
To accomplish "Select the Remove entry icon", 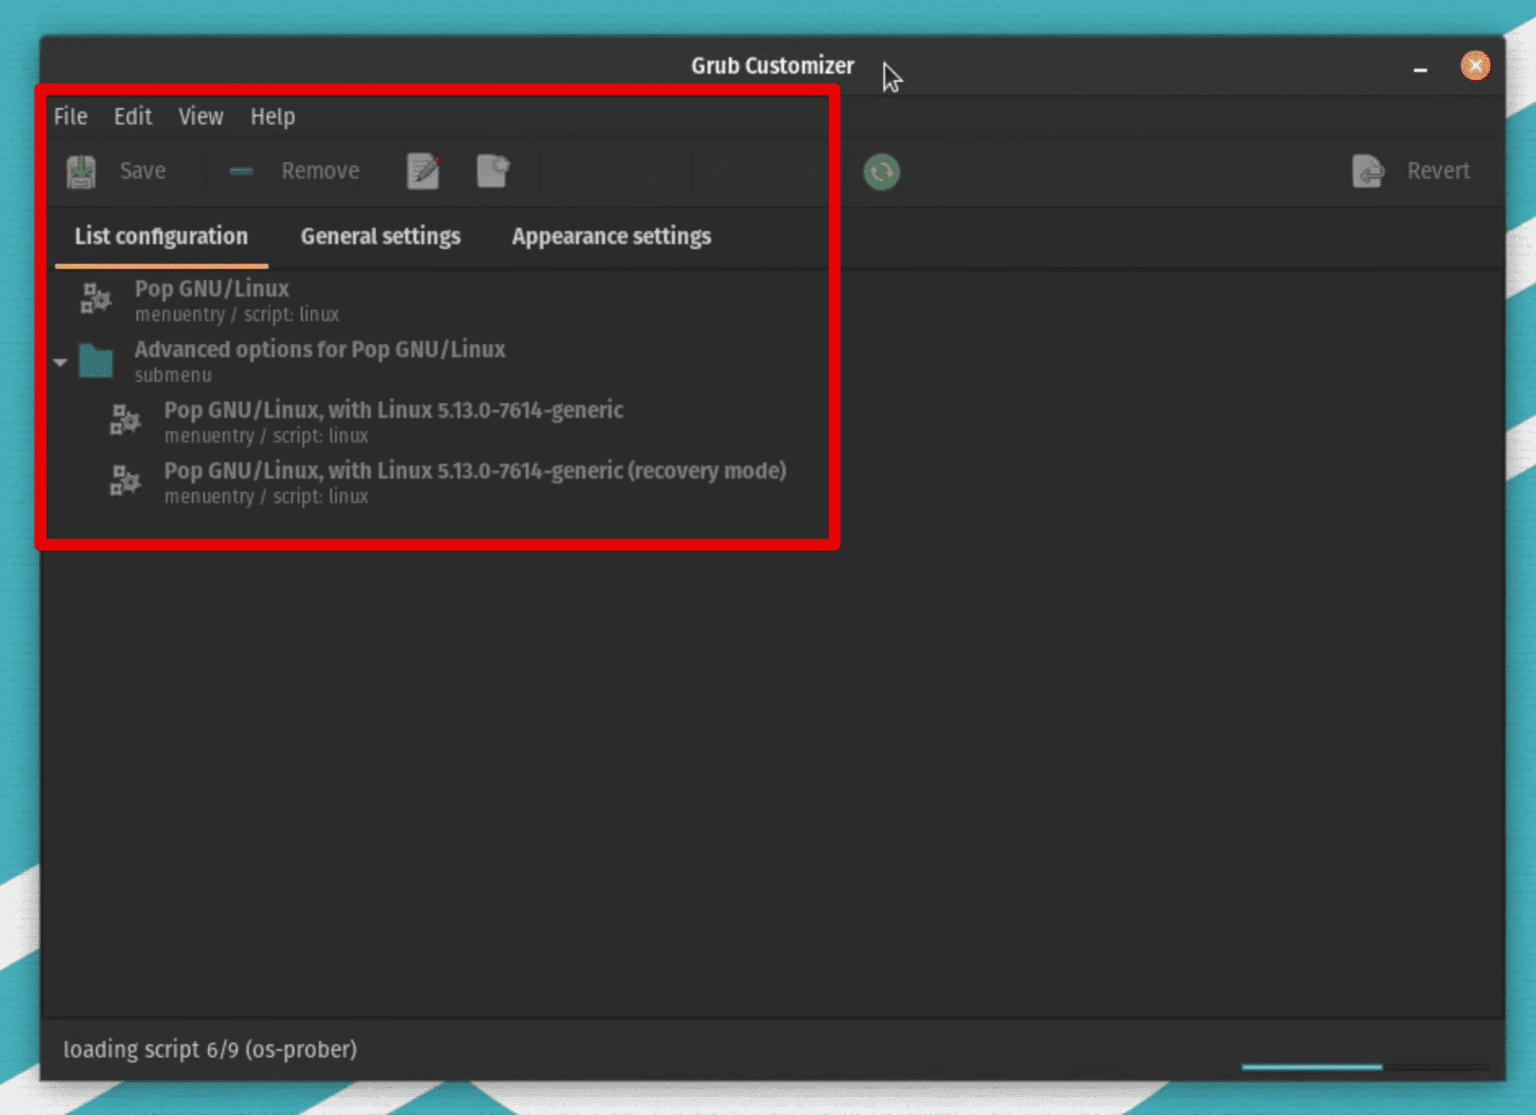I will (x=240, y=171).
